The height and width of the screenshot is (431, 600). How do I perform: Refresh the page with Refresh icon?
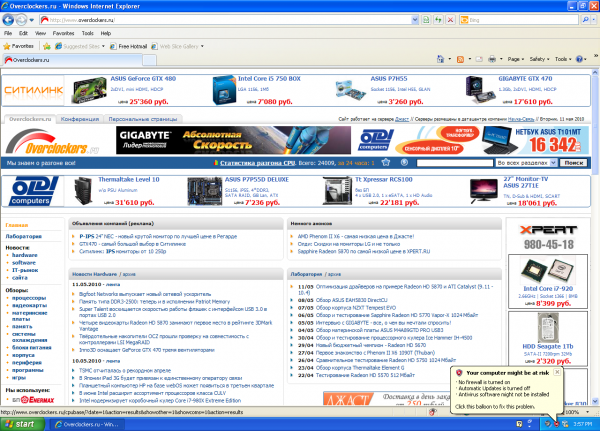click(x=438, y=20)
